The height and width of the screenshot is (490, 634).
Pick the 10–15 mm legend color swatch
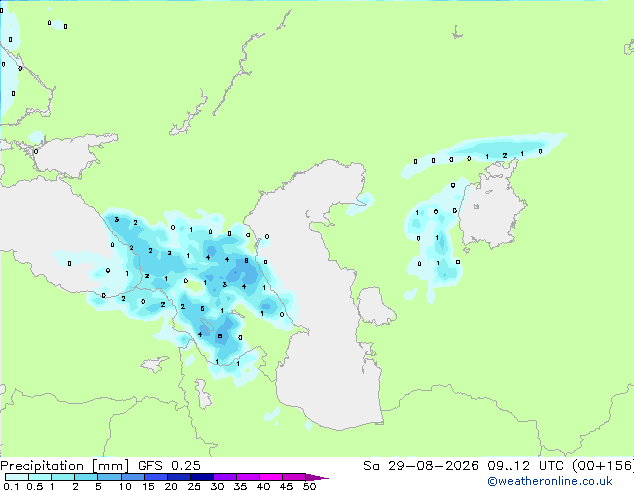click(133, 477)
